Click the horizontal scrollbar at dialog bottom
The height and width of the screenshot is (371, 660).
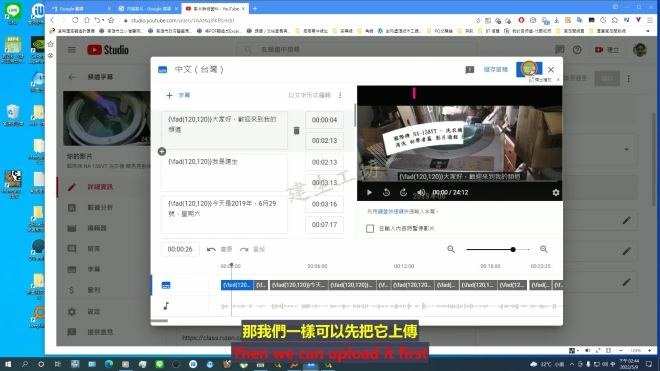coord(160,321)
